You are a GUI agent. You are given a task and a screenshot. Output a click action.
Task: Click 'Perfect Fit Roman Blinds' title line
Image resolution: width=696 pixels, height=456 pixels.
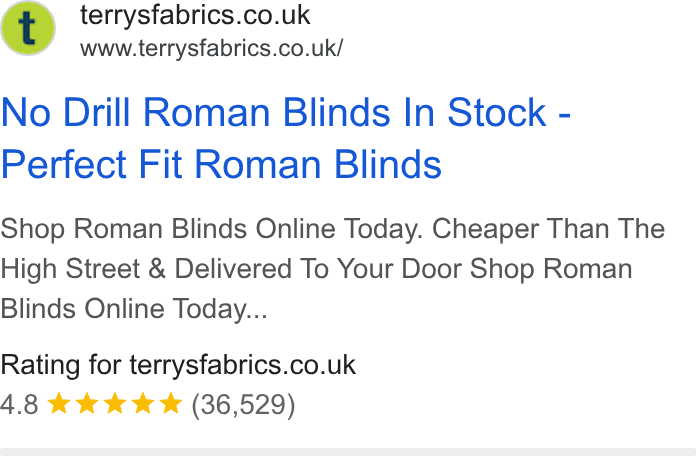click(x=221, y=164)
